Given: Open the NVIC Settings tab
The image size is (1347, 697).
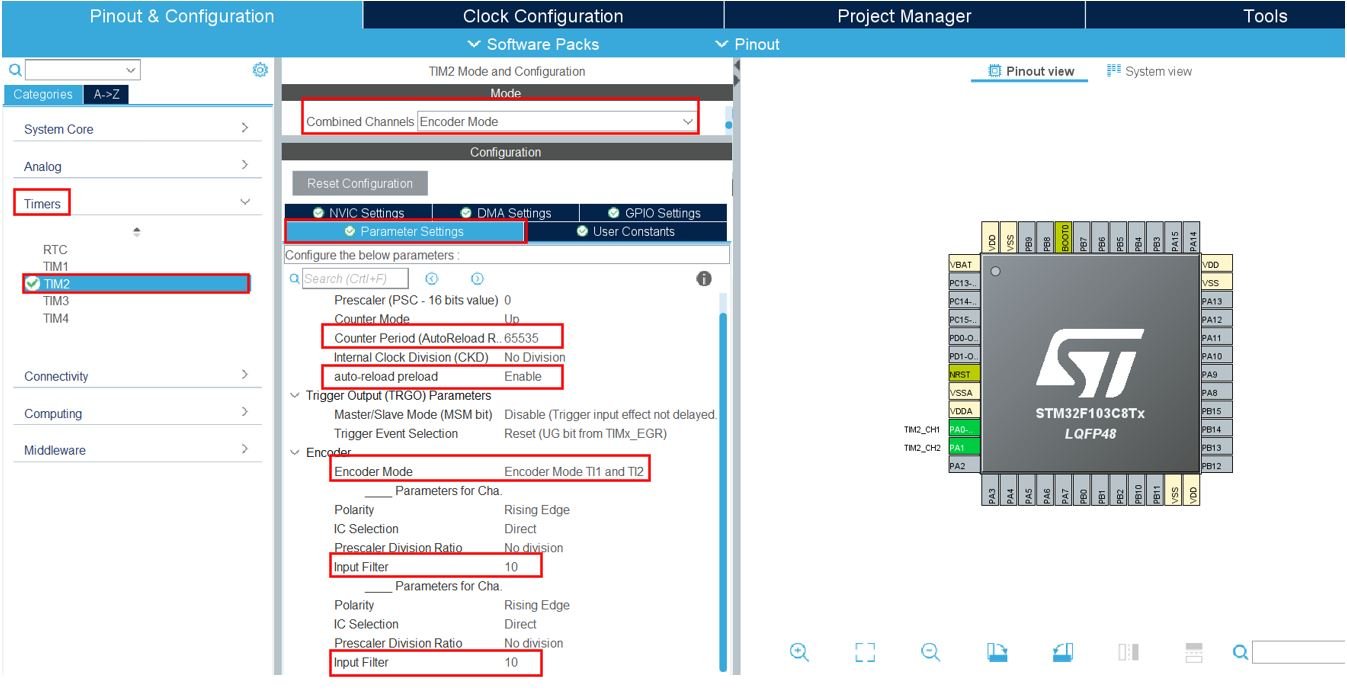Looking at the screenshot, I should coord(358,212).
